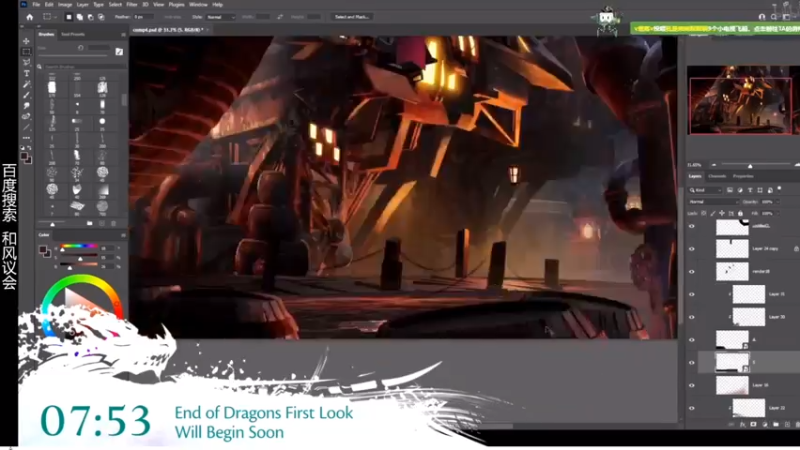Open the Image menu
The width and height of the screenshot is (800, 450).
coord(65,5)
